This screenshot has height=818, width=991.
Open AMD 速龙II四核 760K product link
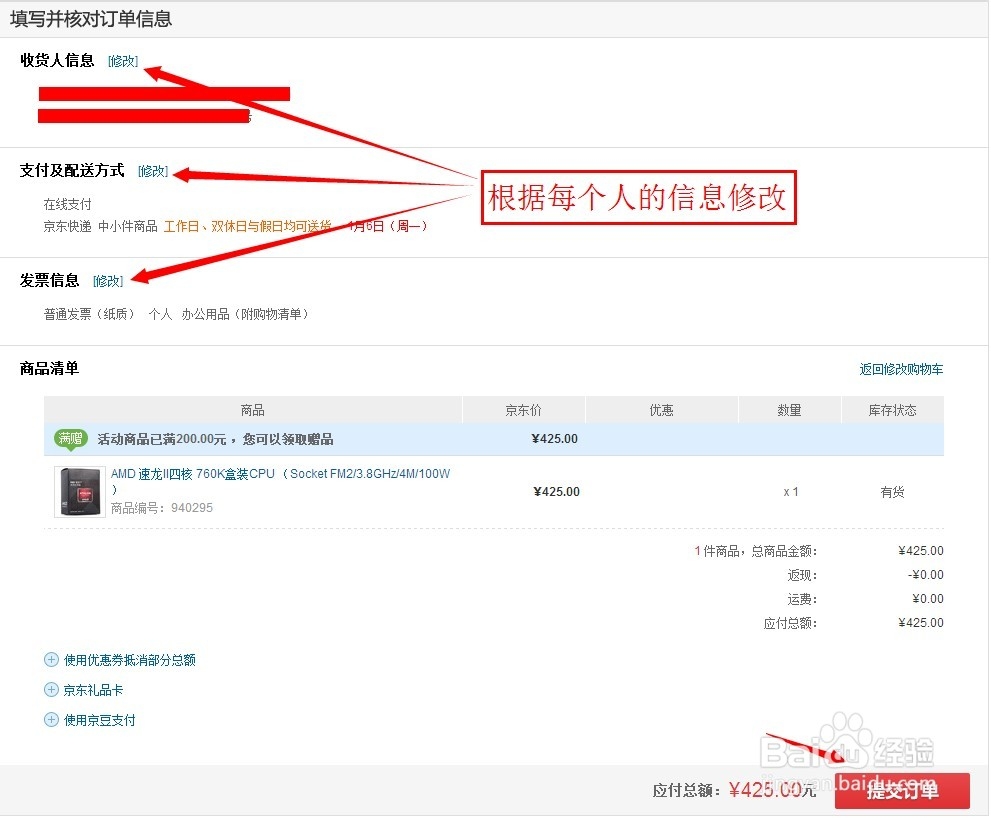pyautogui.click(x=281, y=481)
